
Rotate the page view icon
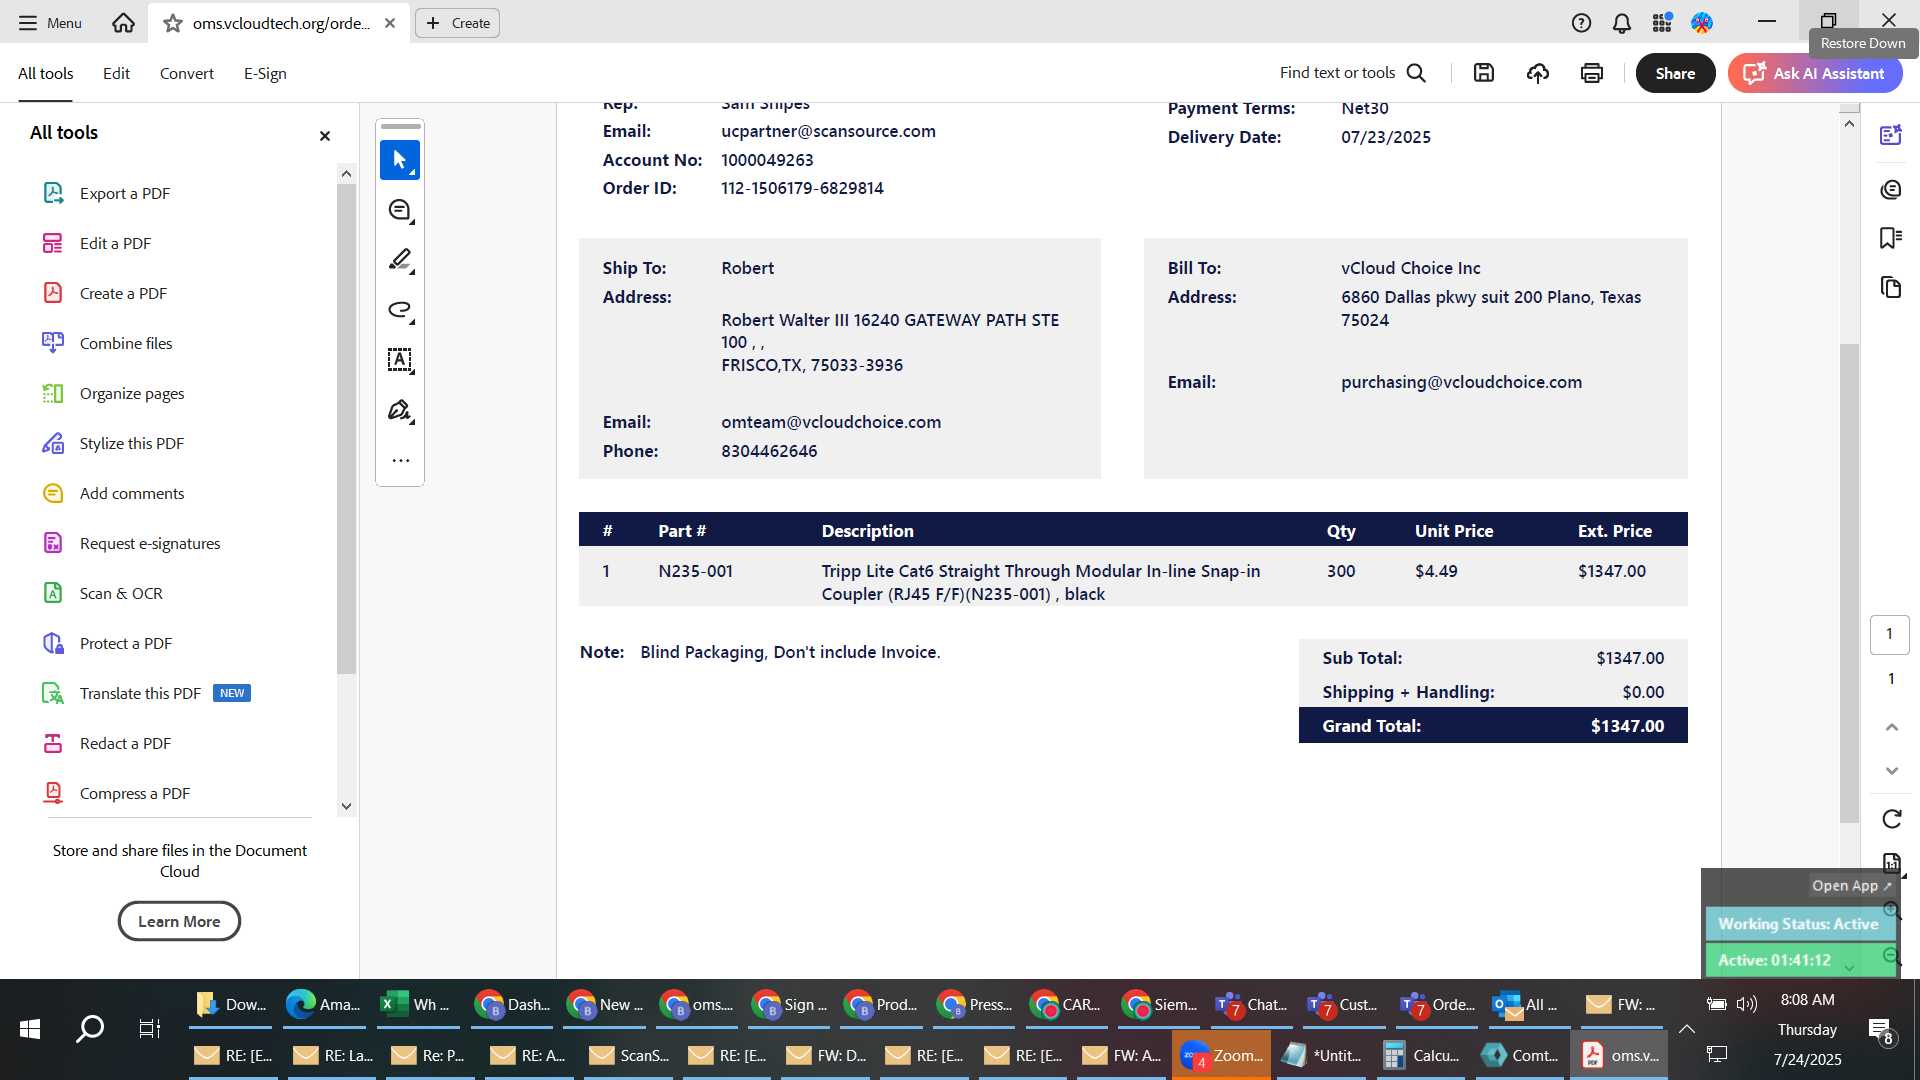(x=1891, y=819)
